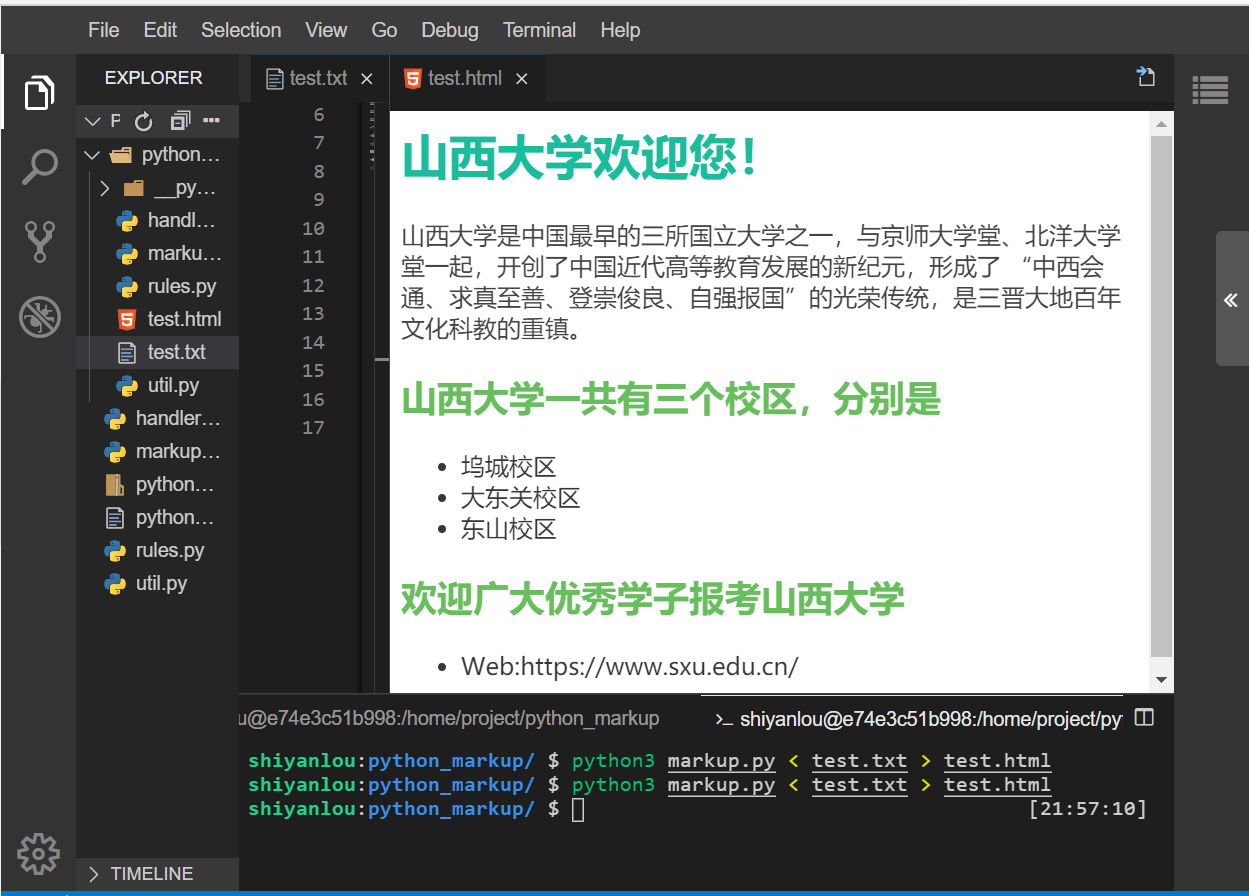This screenshot has width=1249, height=896.
Task: Open the Debug view icon
Action: 39,317
